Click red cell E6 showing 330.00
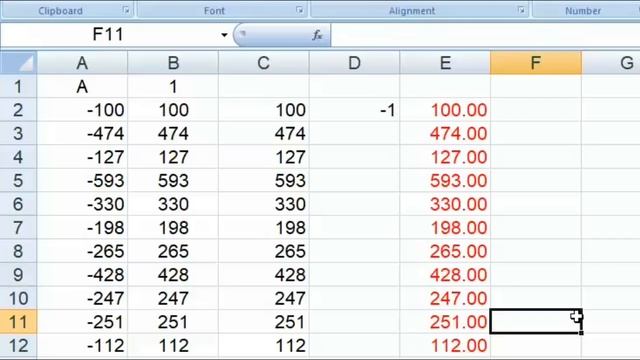Viewport: 640px width, 360px height. point(445,204)
